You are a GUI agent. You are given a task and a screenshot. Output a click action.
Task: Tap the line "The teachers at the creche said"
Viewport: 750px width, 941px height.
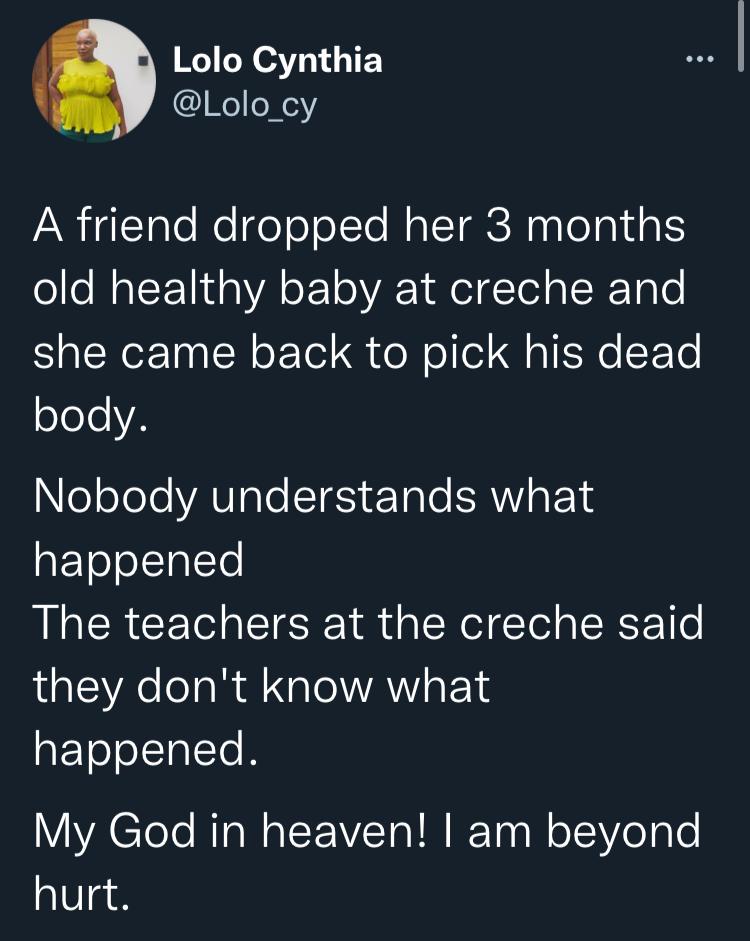[368, 623]
